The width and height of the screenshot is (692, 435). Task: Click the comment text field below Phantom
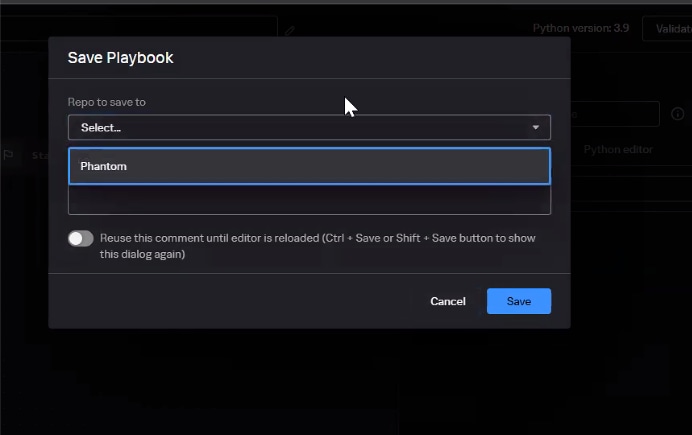(309, 200)
